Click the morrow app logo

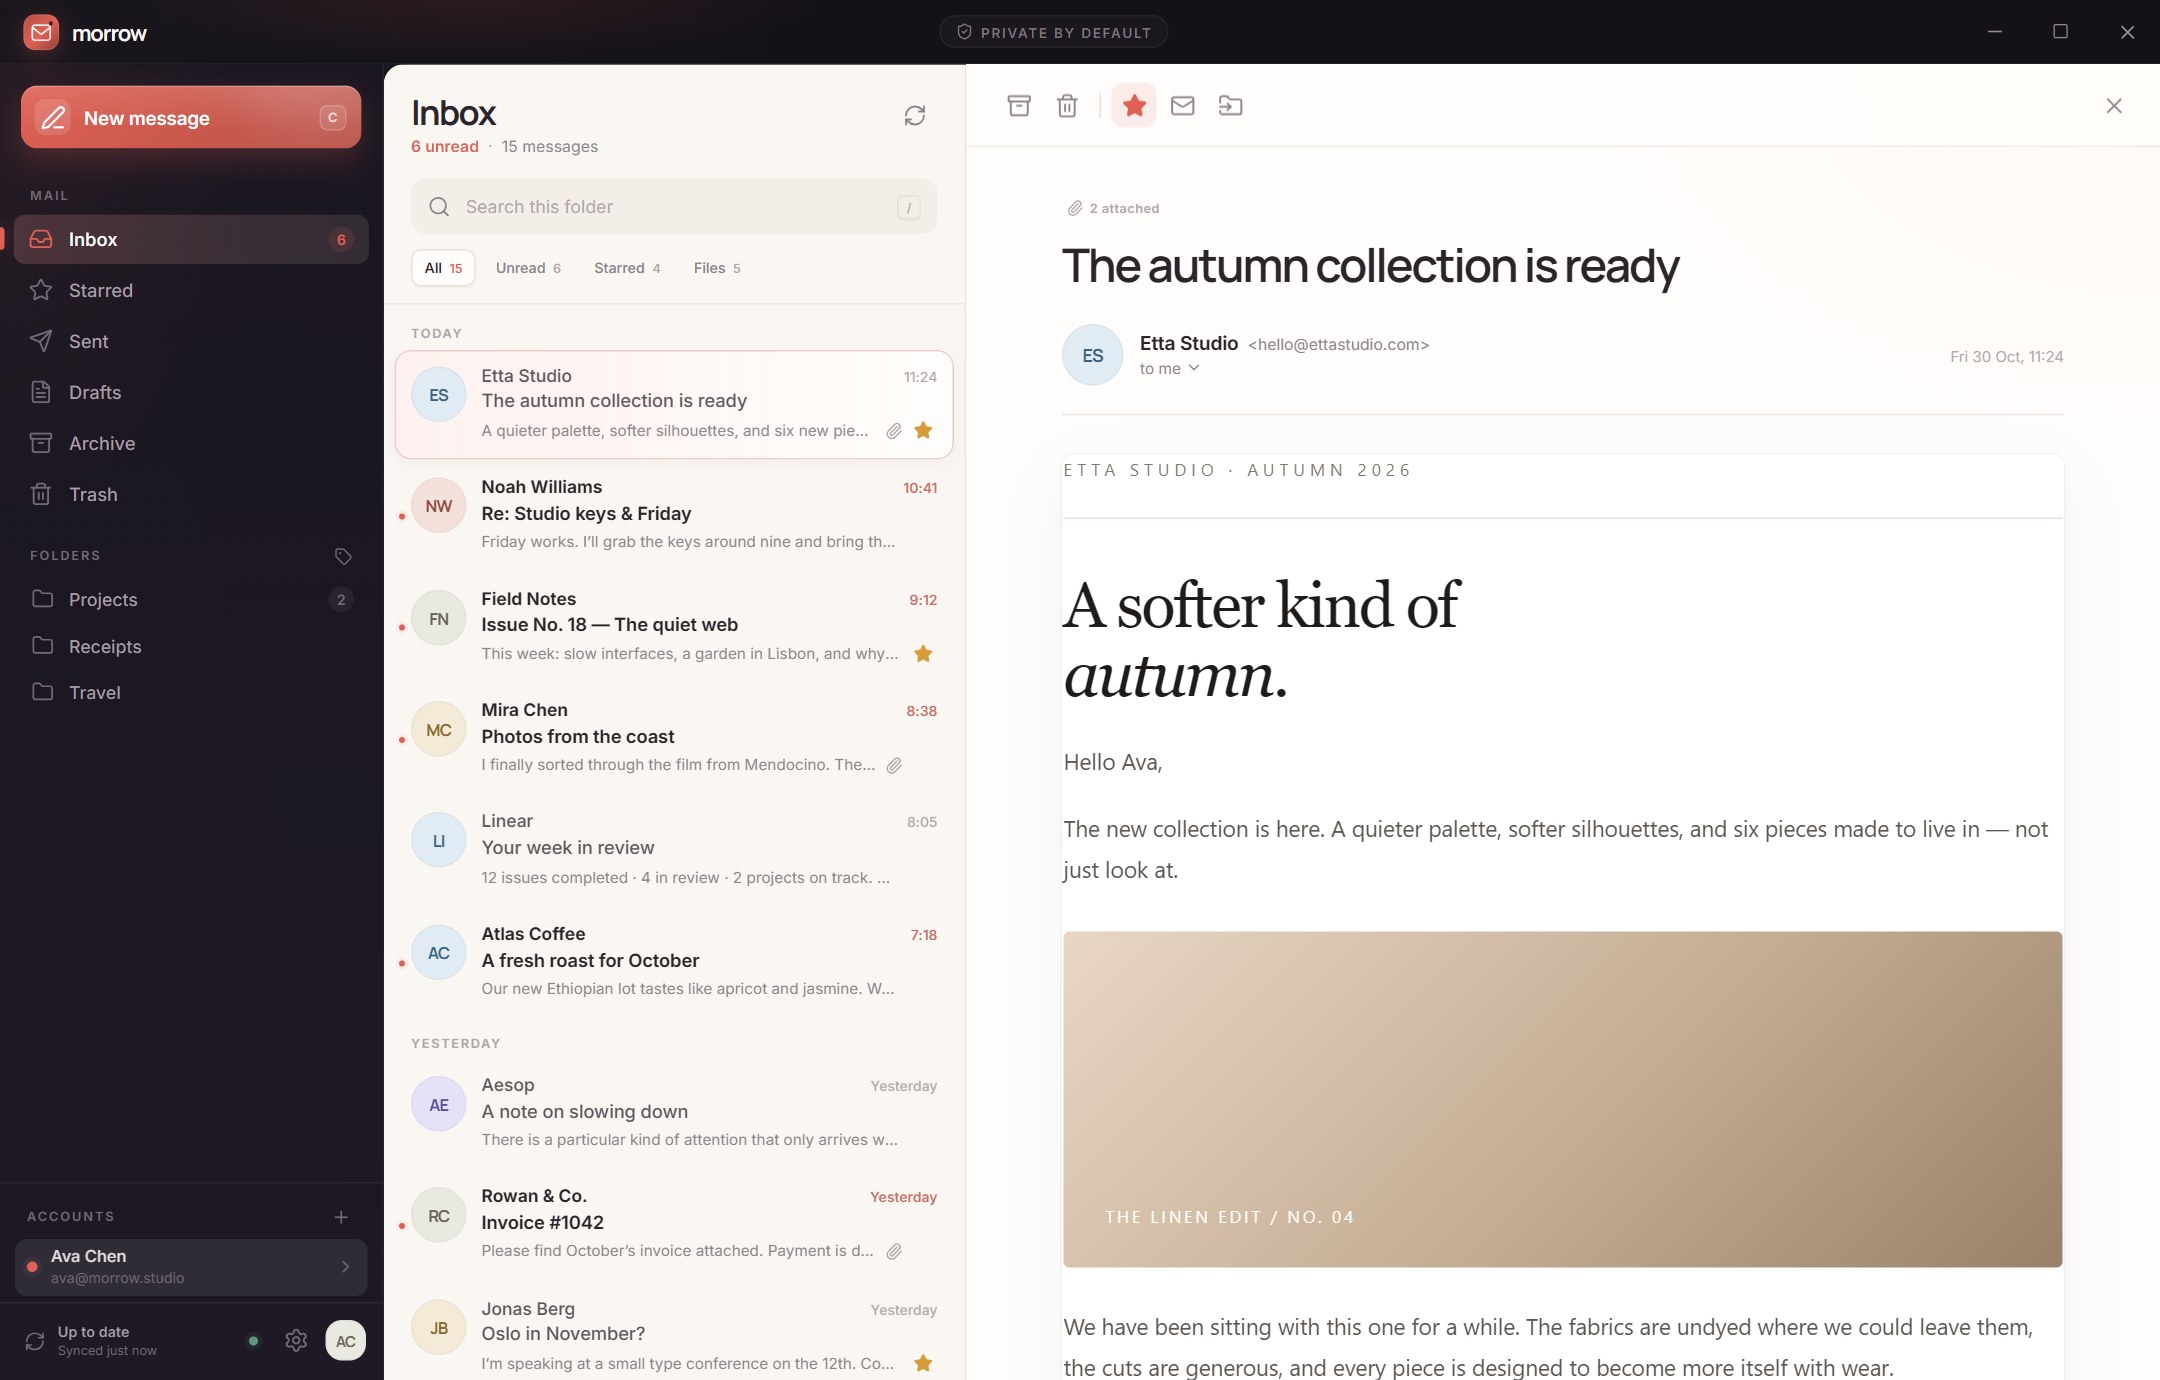(41, 33)
